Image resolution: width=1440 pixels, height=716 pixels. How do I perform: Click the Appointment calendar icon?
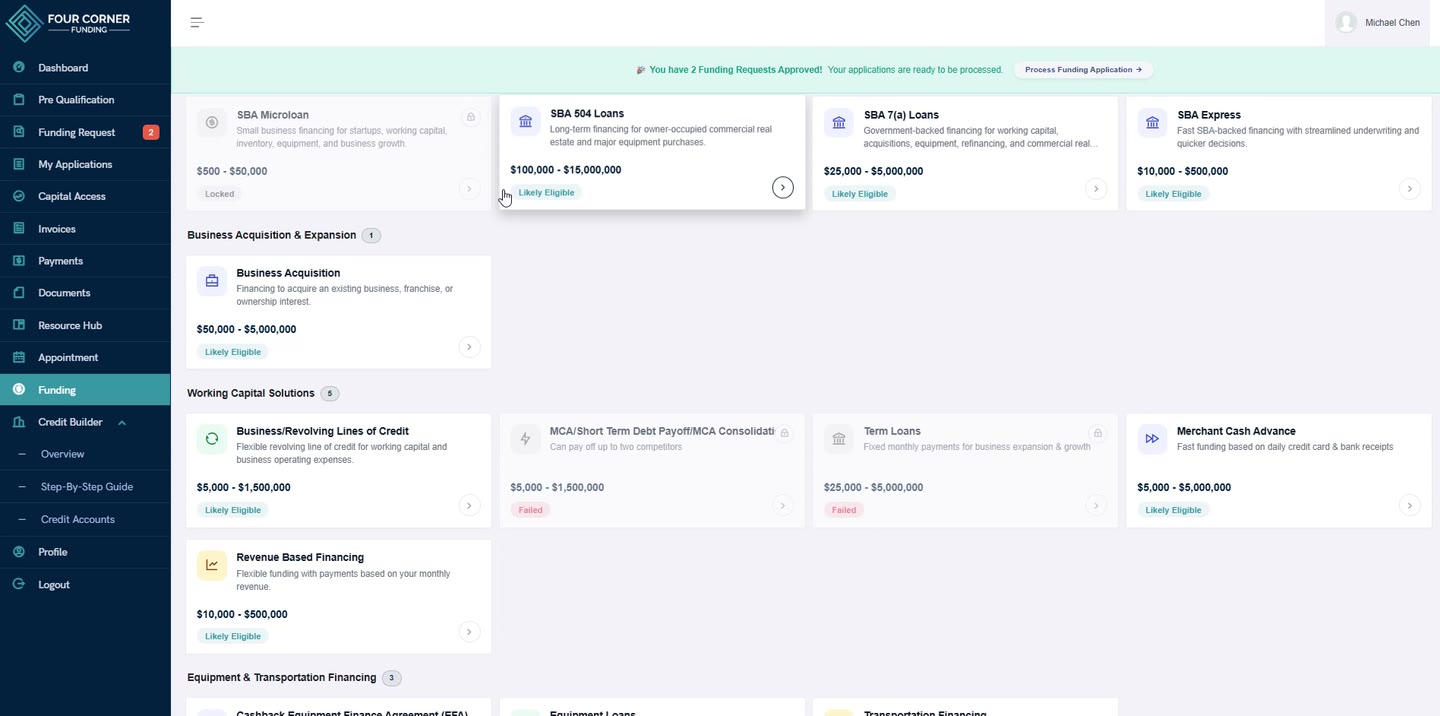click(19, 357)
